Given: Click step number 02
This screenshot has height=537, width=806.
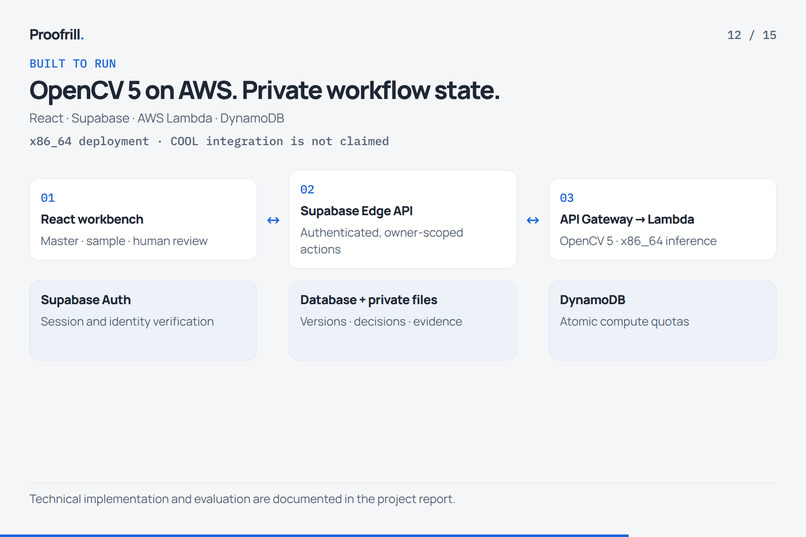Looking at the screenshot, I should click(x=307, y=190).
